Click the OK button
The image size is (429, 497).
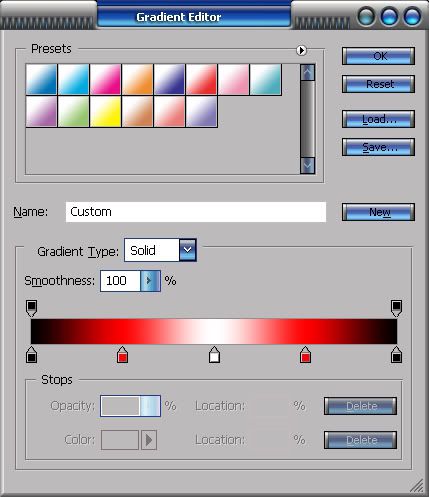coord(378,56)
